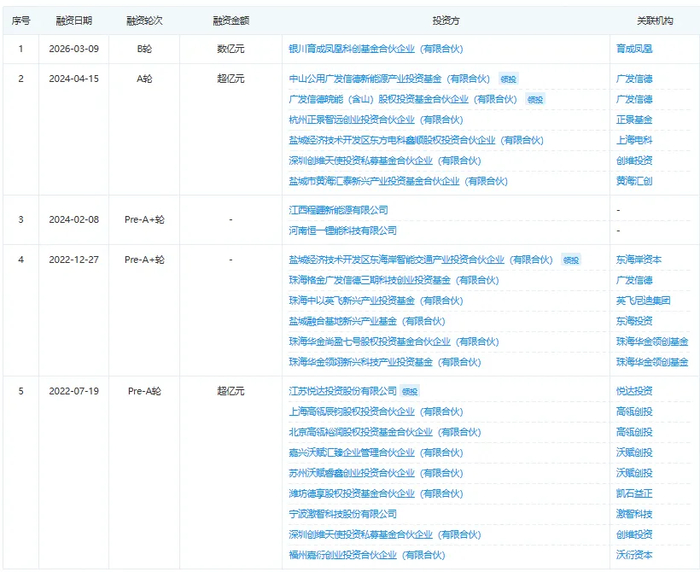Open 东海投资 affiliated institution link

coord(634,321)
